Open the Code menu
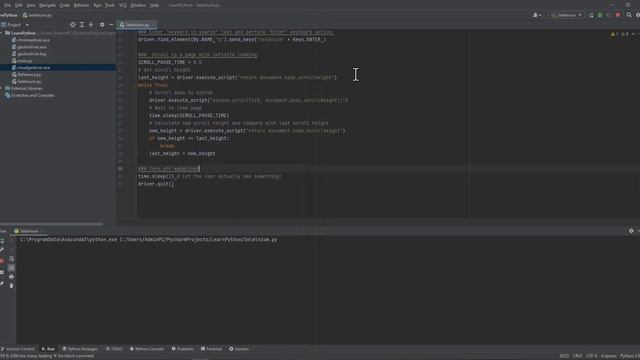This screenshot has width=640, height=360. [64, 5]
